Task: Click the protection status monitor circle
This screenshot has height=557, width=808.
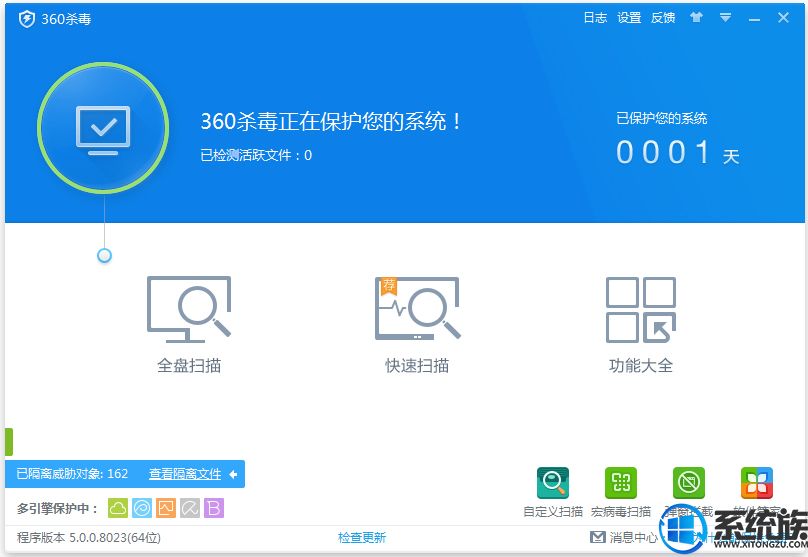Action: [x=103, y=127]
